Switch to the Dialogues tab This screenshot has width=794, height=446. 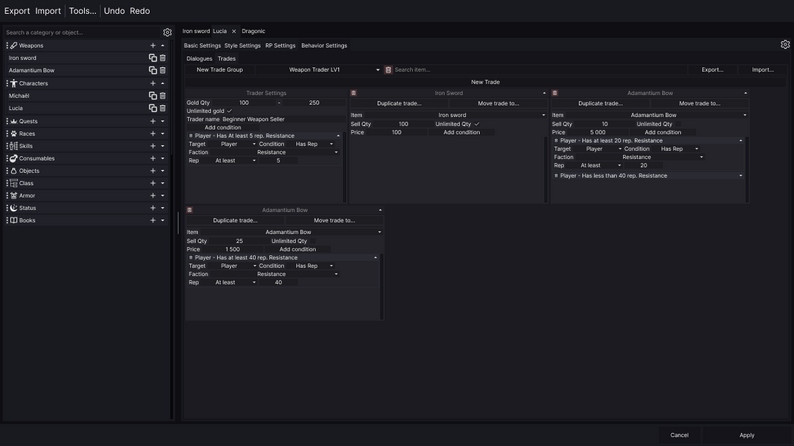[x=199, y=59]
